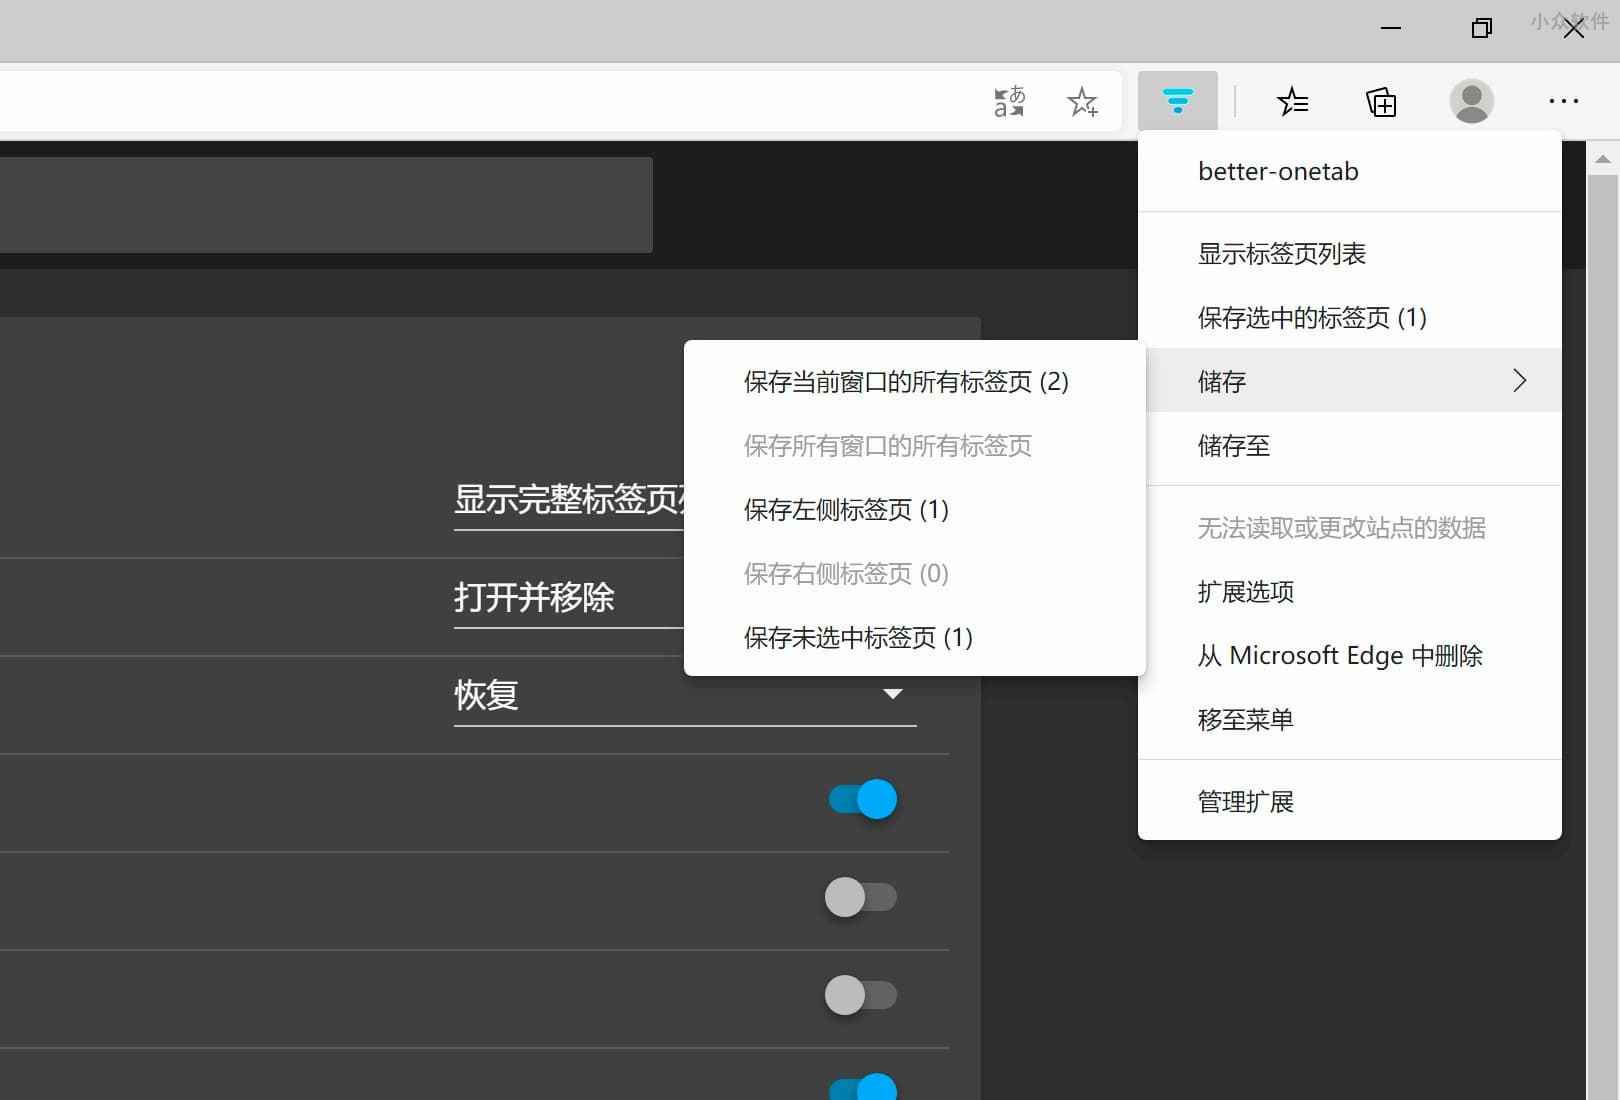Image resolution: width=1620 pixels, height=1100 pixels.
Task: Open the user profile avatar
Action: click(1471, 101)
